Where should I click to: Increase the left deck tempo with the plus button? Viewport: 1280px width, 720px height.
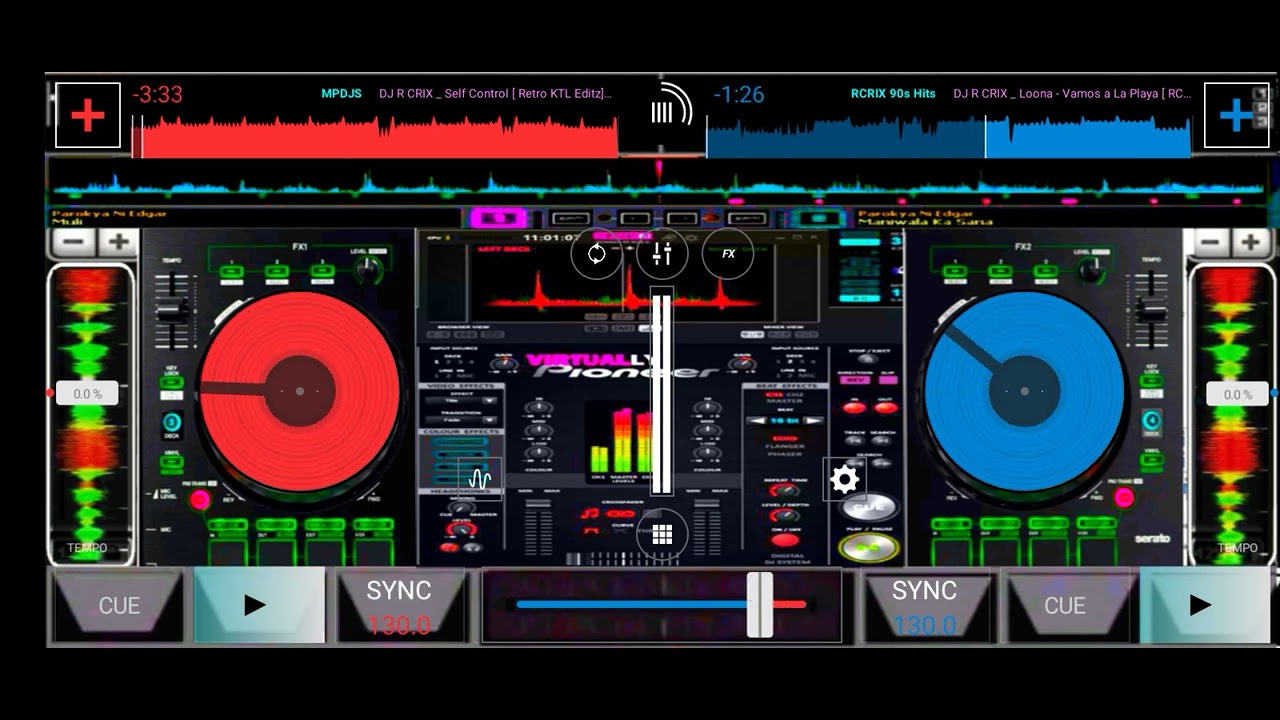pyautogui.click(x=118, y=242)
